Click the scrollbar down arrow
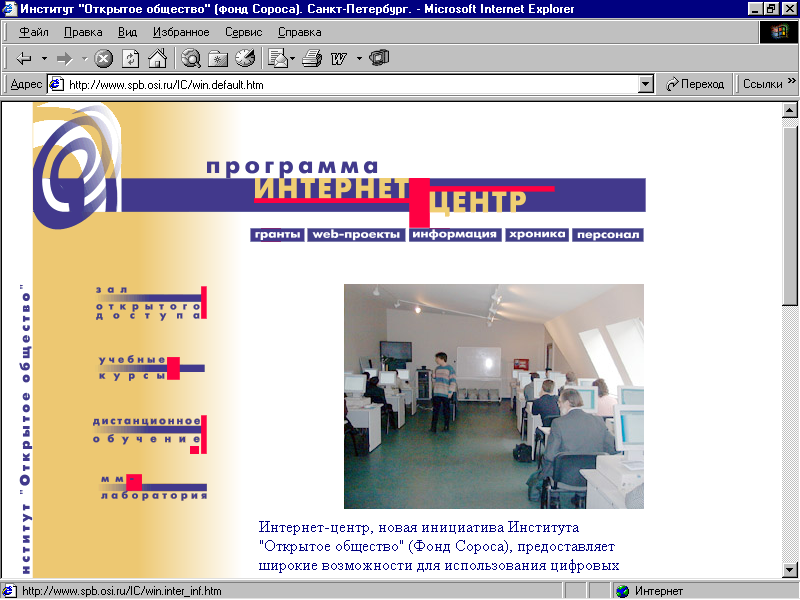800x600 pixels. tap(790, 569)
